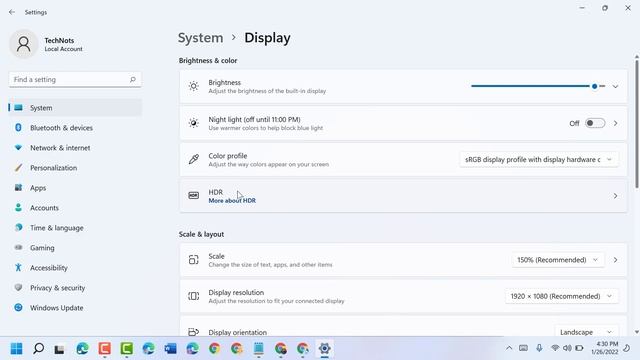Open the Scale 150% dropdown
Screen dimensions: 640x360
558,260
